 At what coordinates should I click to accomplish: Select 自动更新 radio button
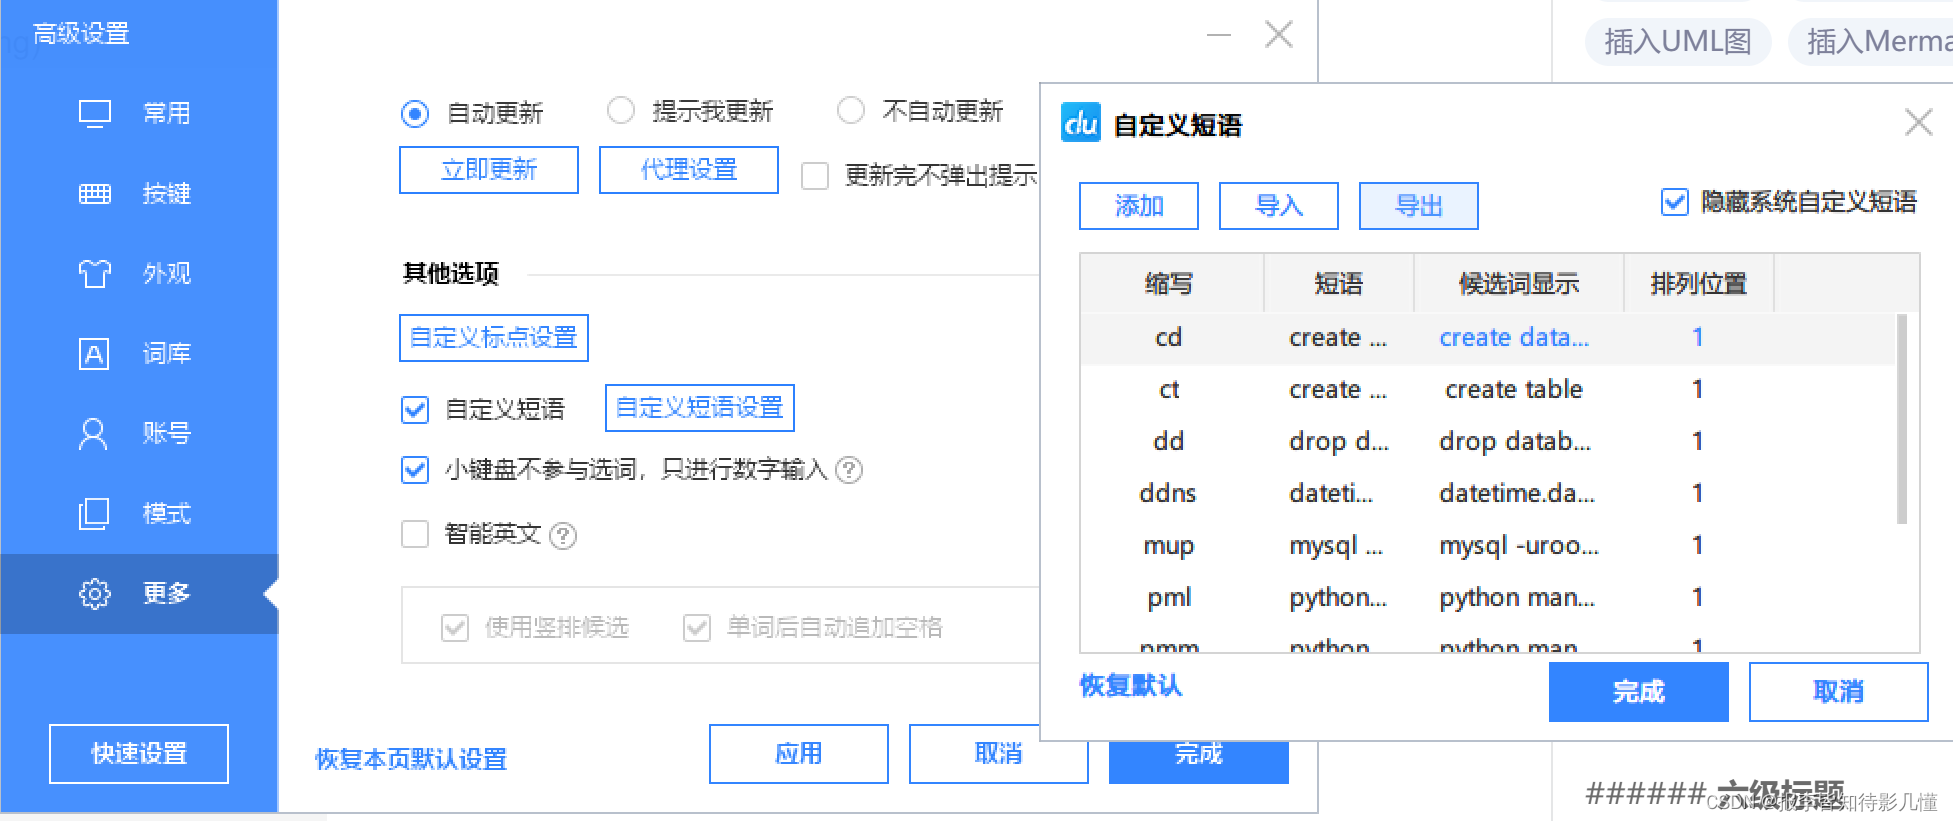415,113
